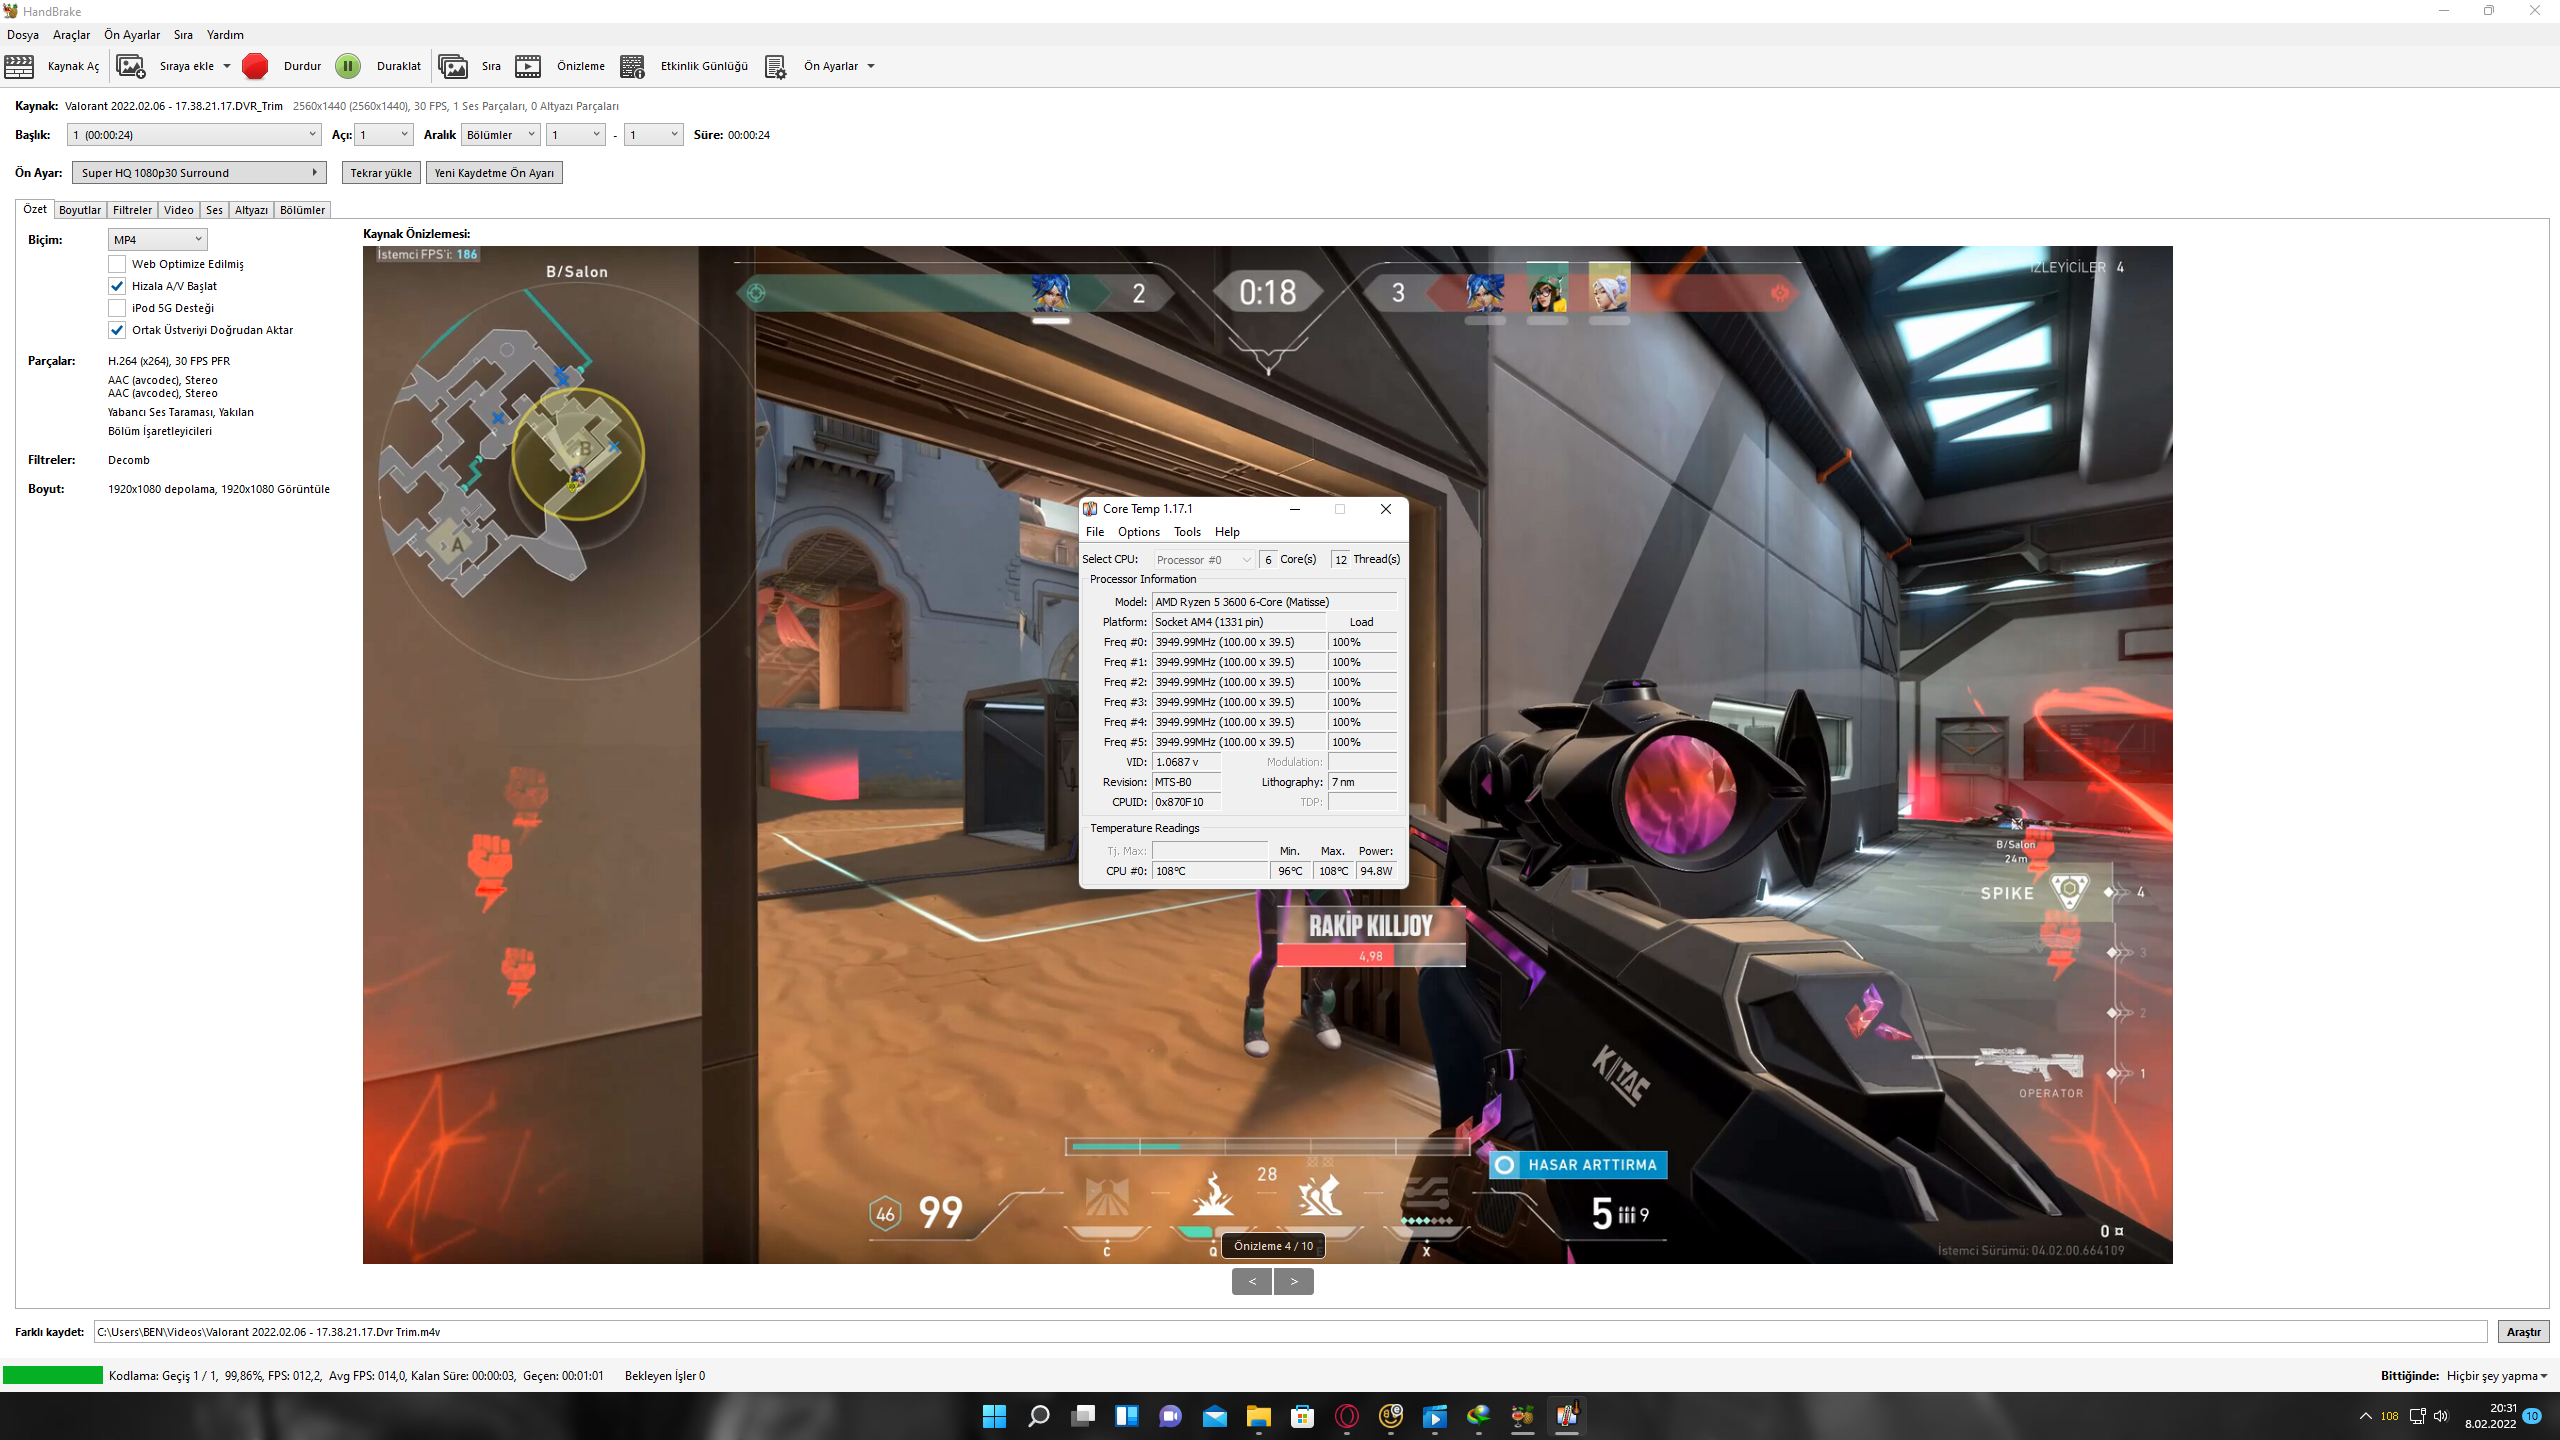This screenshot has height=1440, width=2560.
Task: Expand the Başlık title dropdown
Action: 194,135
